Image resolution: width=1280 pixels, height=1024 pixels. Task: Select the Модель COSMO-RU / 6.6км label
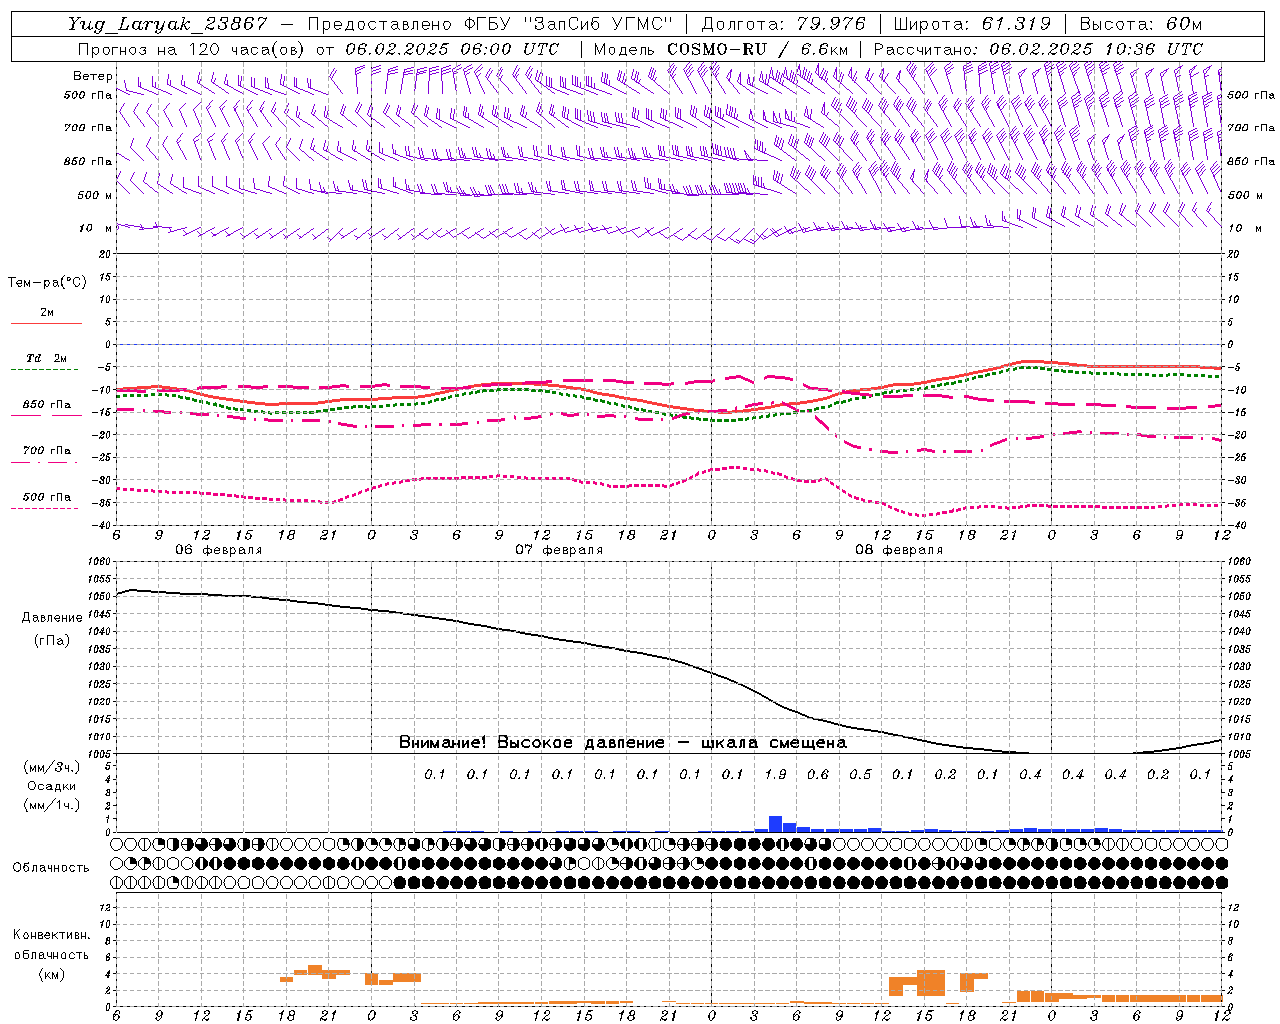(721, 49)
